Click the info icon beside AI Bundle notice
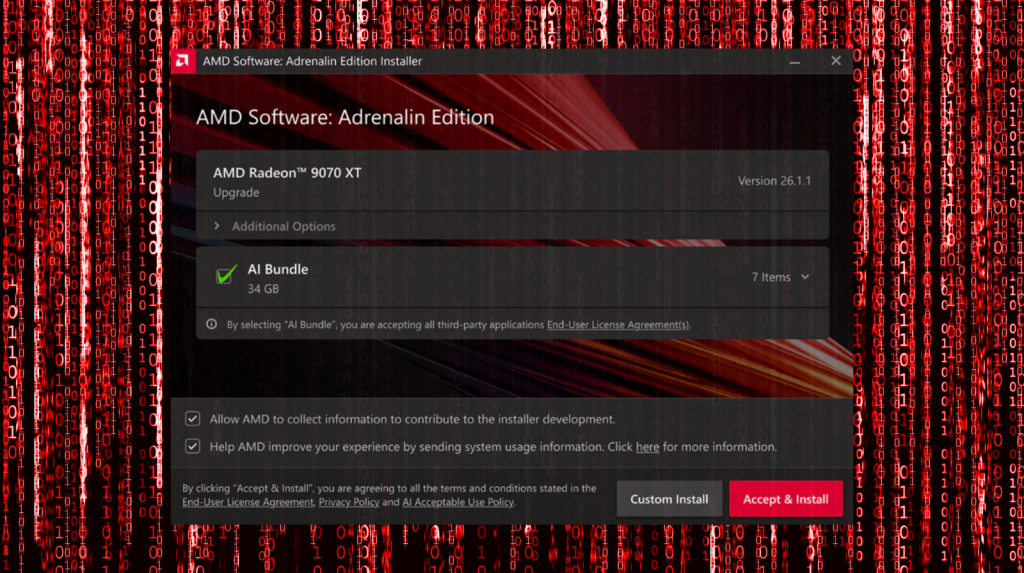This screenshot has width=1024, height=573. [x=212, y=324]
